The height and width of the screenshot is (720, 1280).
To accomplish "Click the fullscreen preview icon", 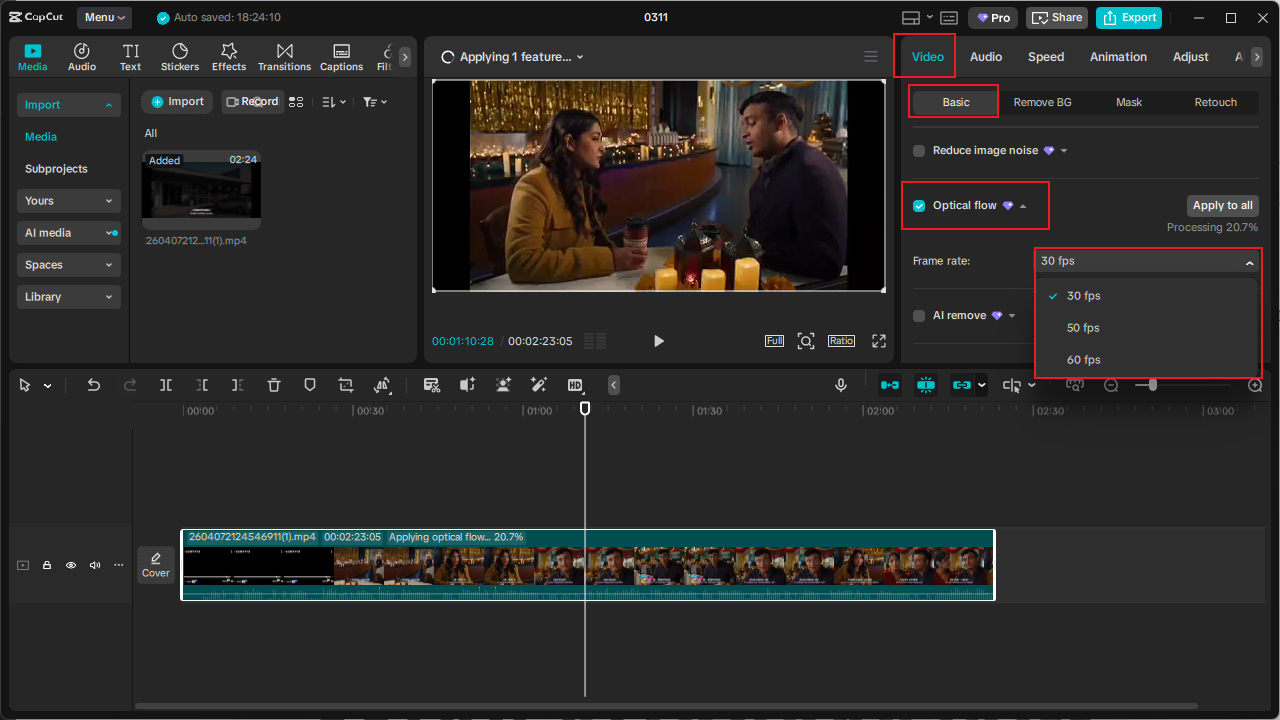I will pyautogui.click(x=879, y=341).
